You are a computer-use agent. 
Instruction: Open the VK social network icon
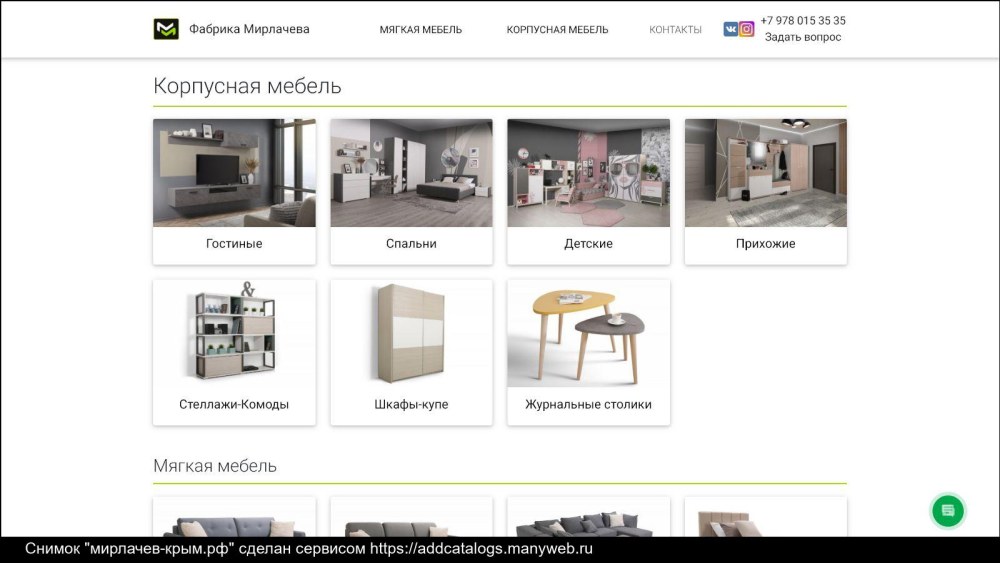click(x=731, y=29)
